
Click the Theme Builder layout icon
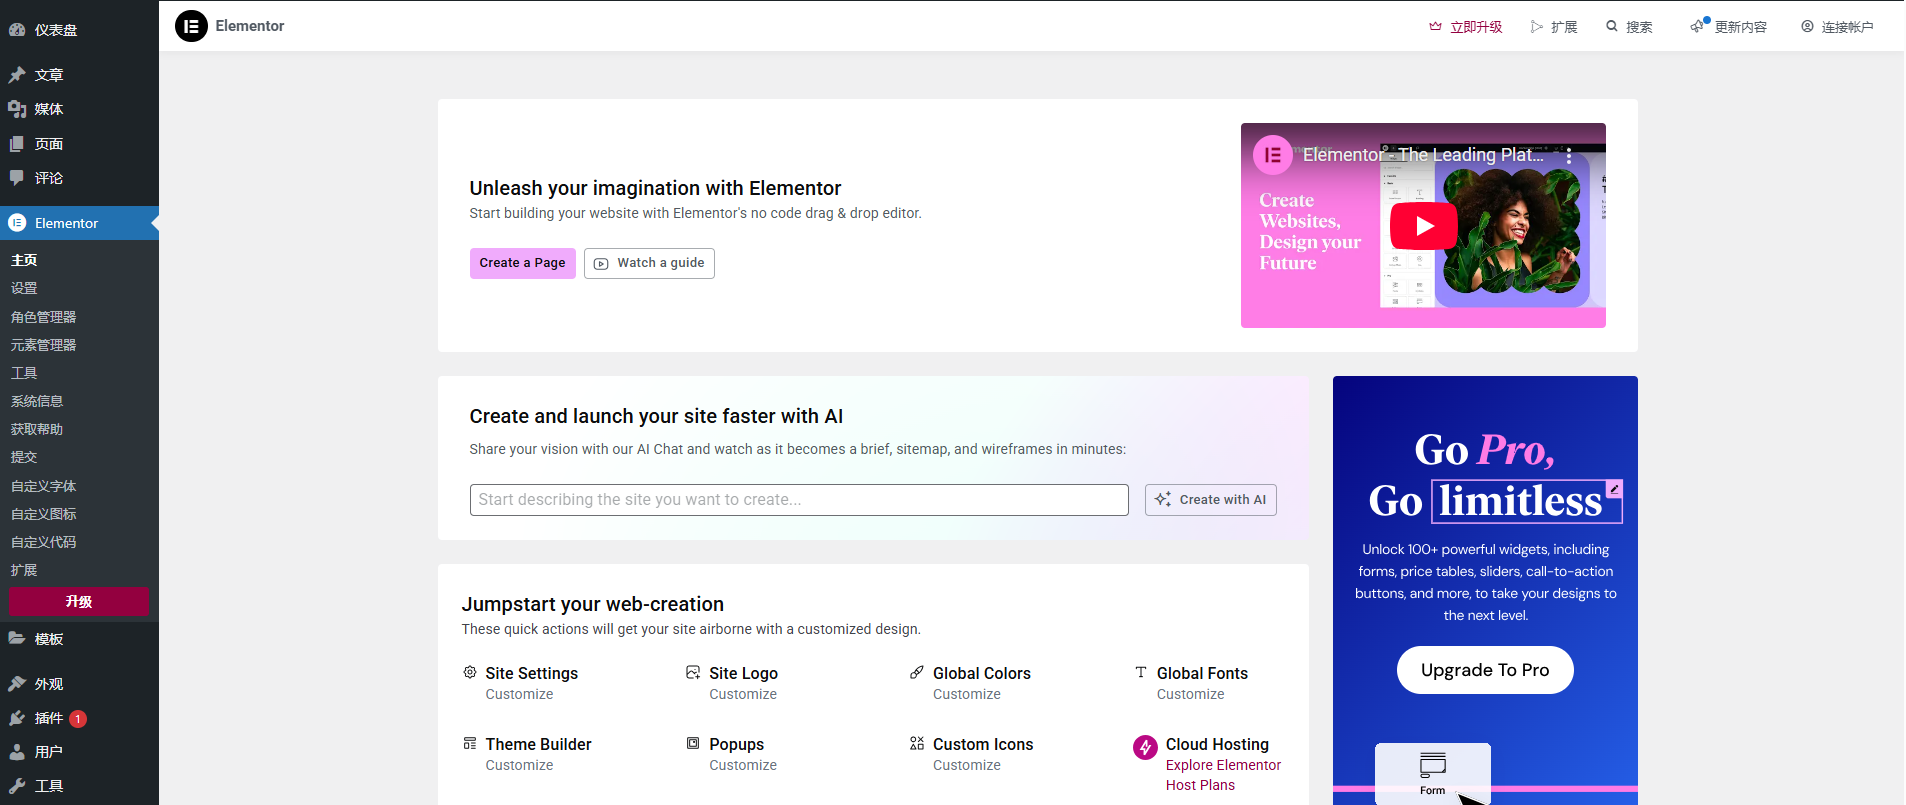[x=470, y=743]
